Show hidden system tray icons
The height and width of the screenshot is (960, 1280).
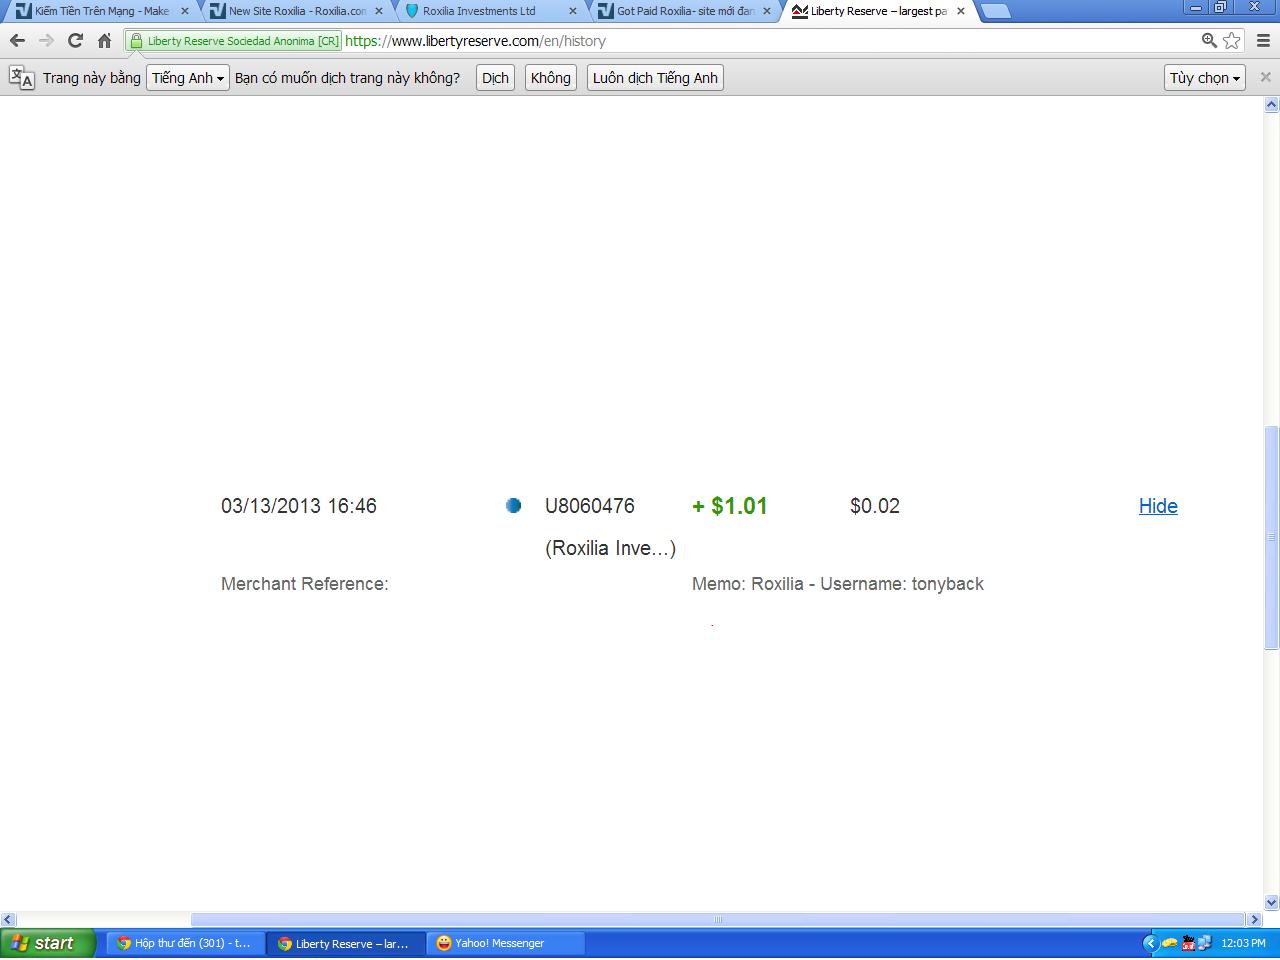[1150, 943]
